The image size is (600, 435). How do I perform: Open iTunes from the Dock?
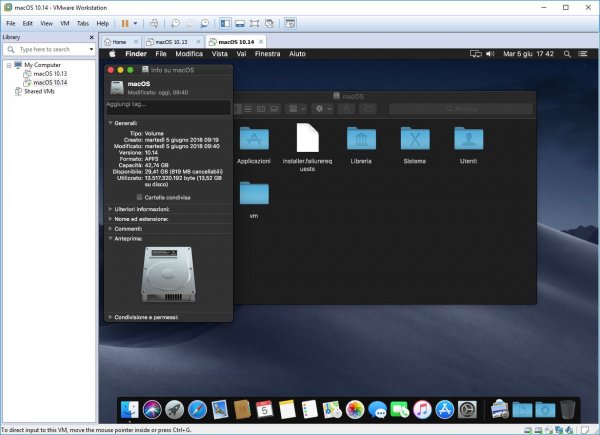422,409
